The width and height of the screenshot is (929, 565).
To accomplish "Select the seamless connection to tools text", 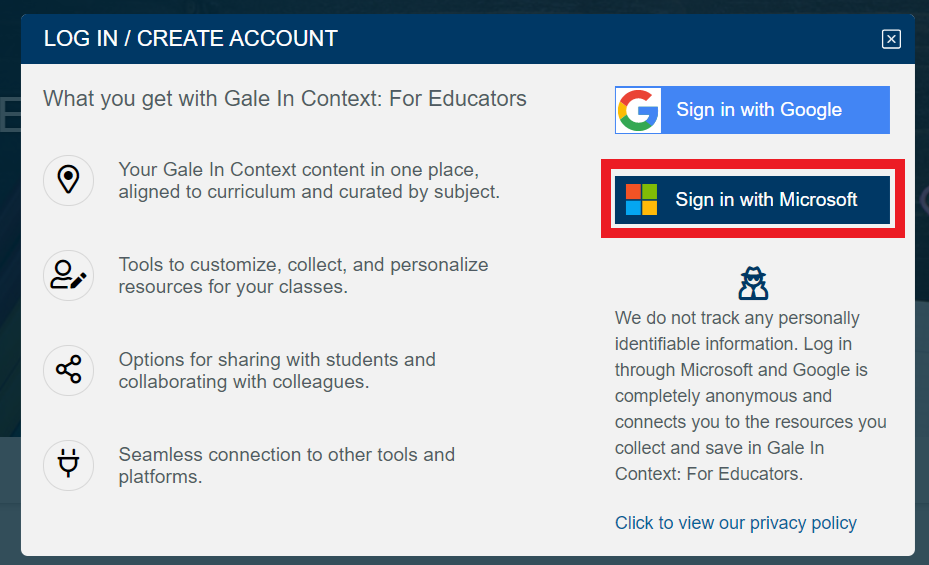I will [287, 466].
